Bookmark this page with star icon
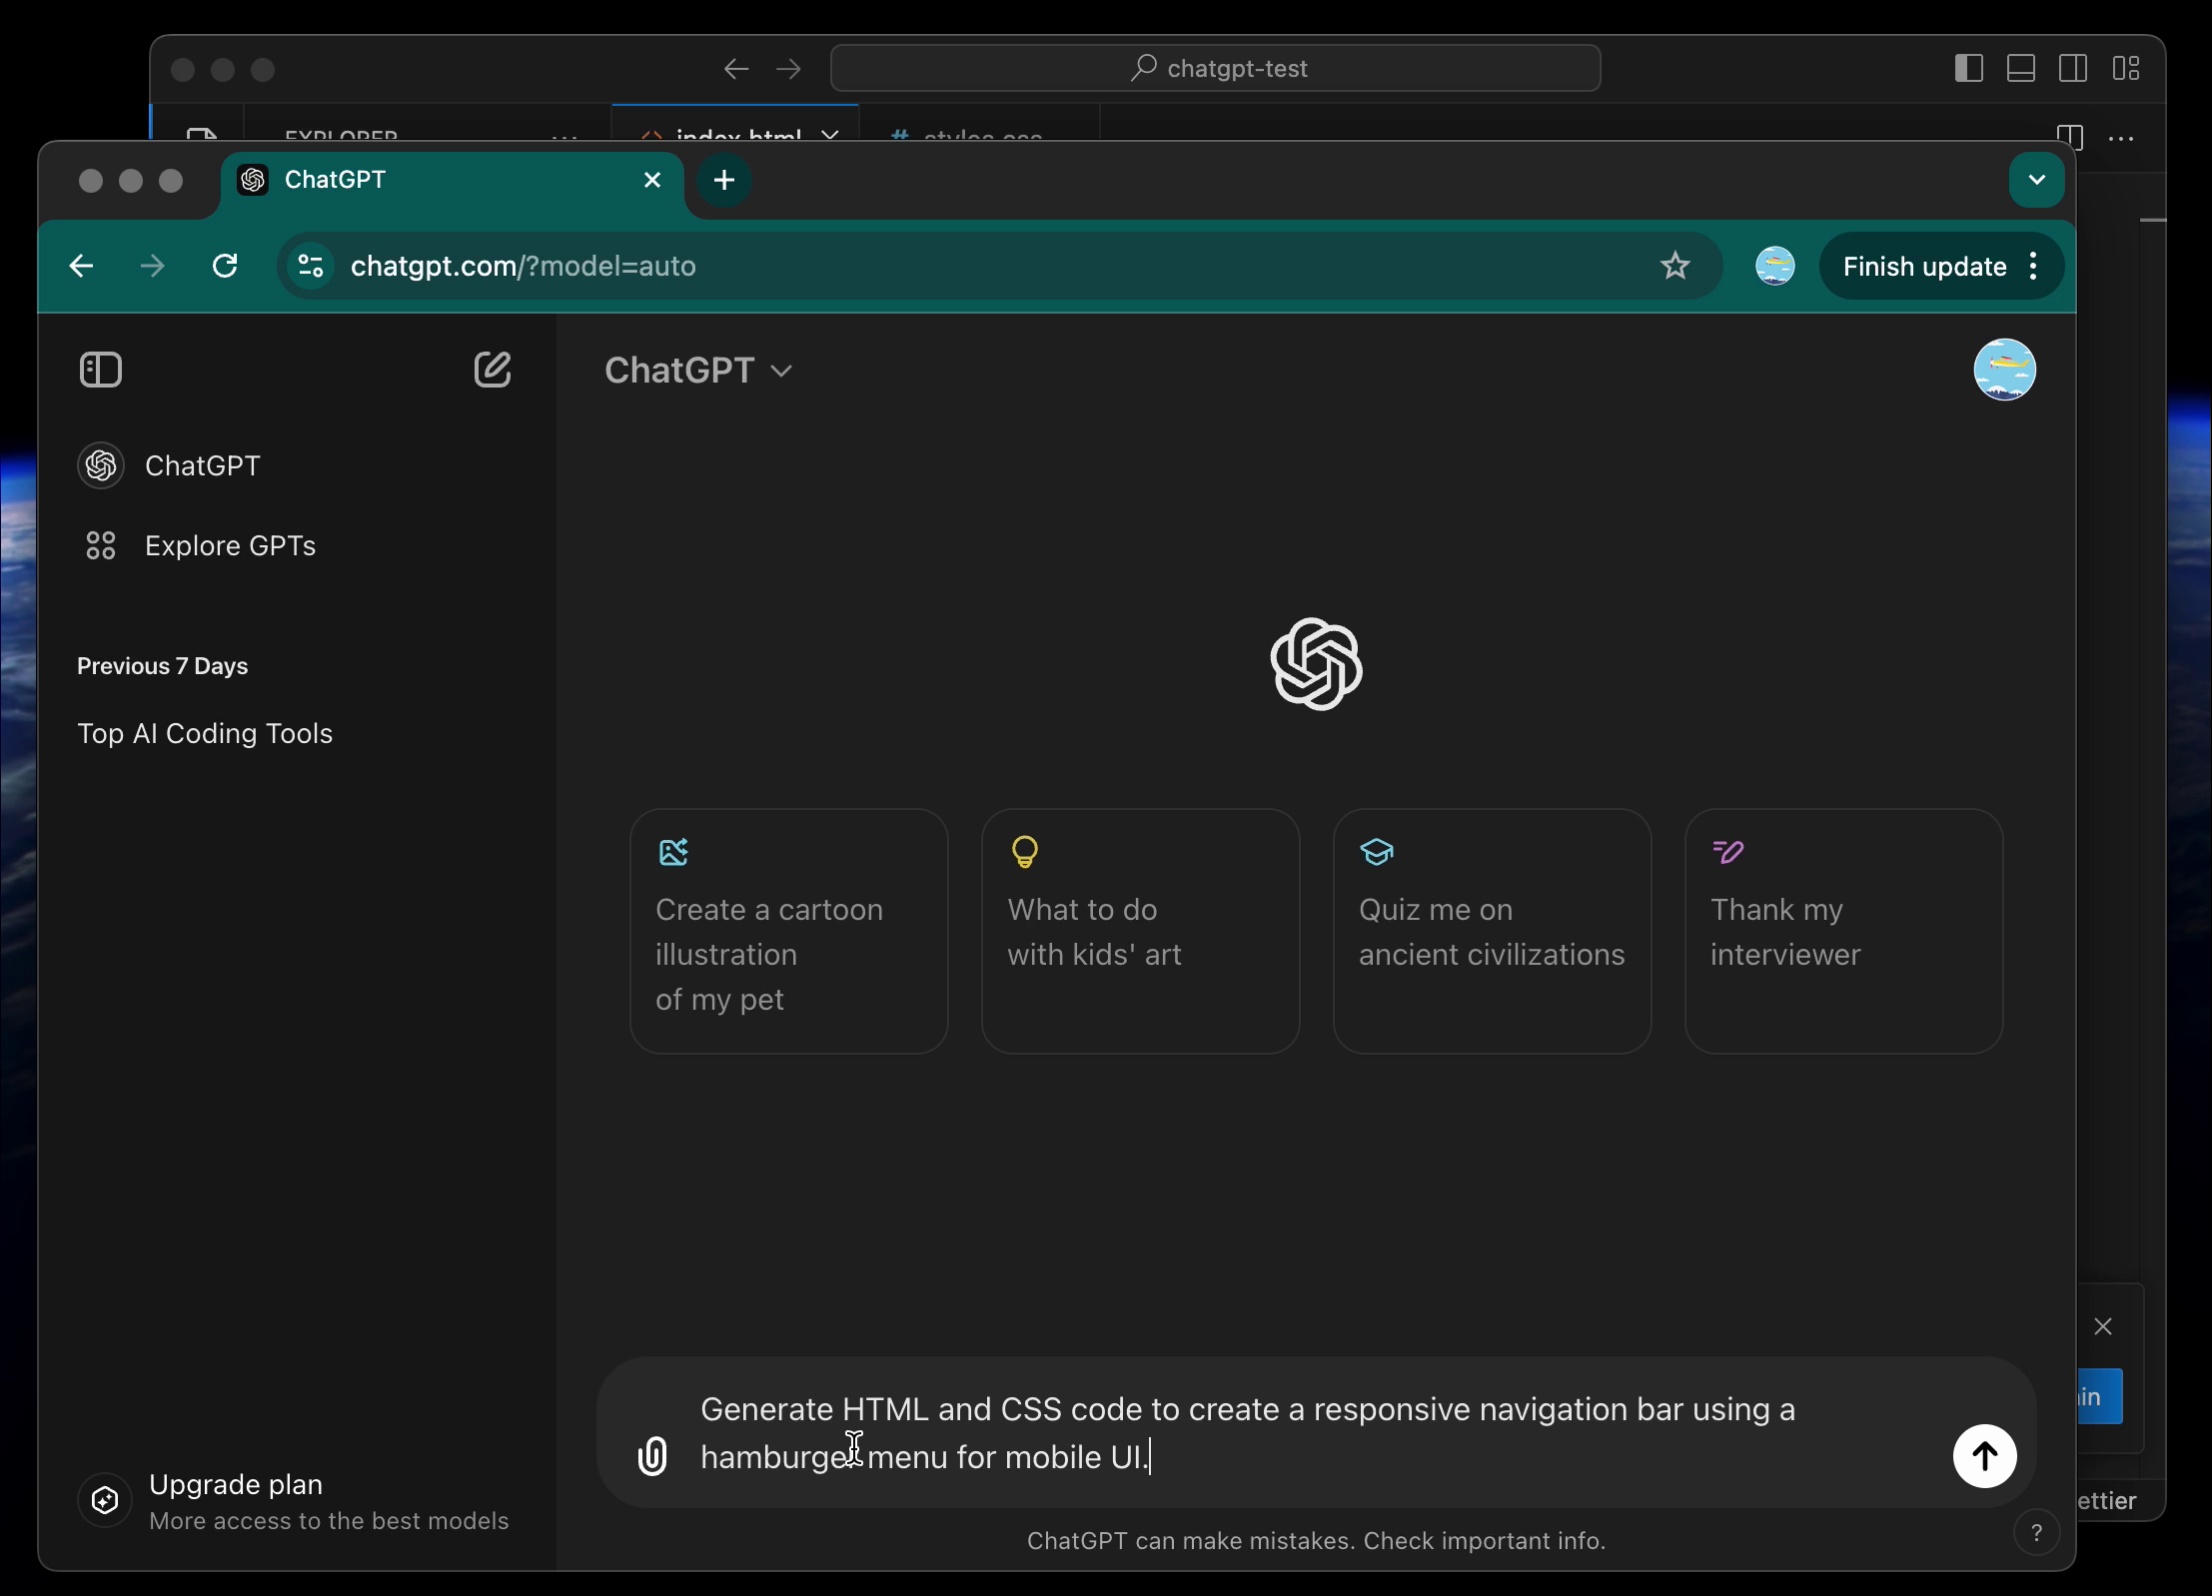Image resolution: width=2212 pixels, height=1596 pixels. [x=1675, y=266]
